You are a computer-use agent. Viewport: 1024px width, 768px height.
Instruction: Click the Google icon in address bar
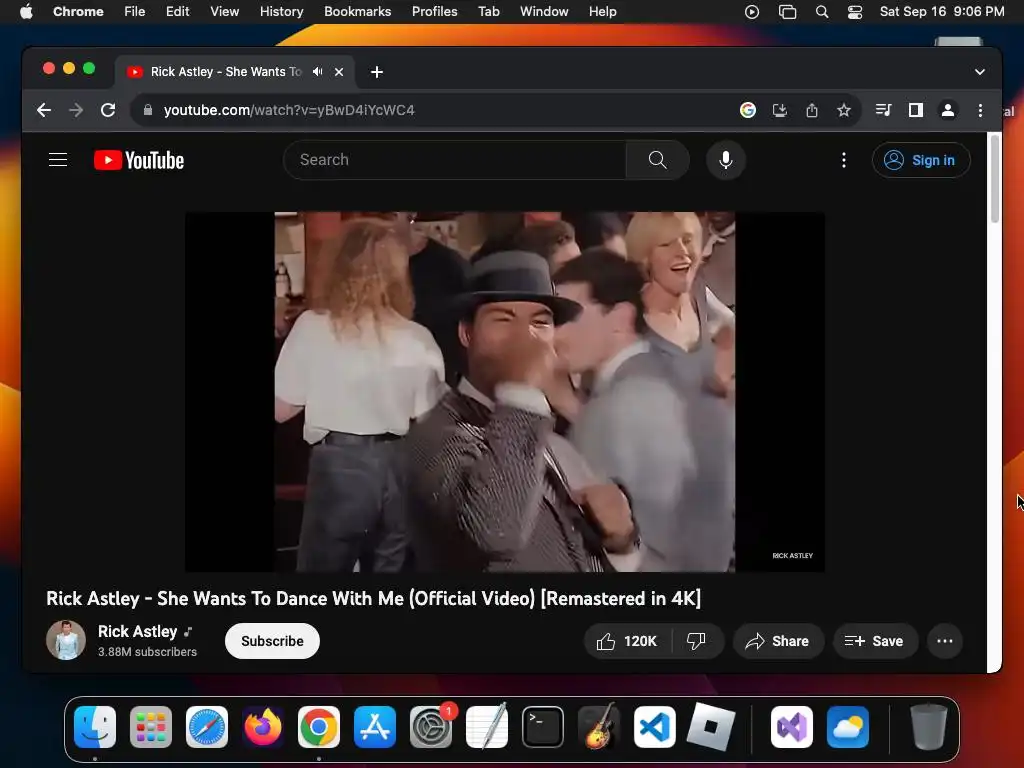tap(748, 110)
